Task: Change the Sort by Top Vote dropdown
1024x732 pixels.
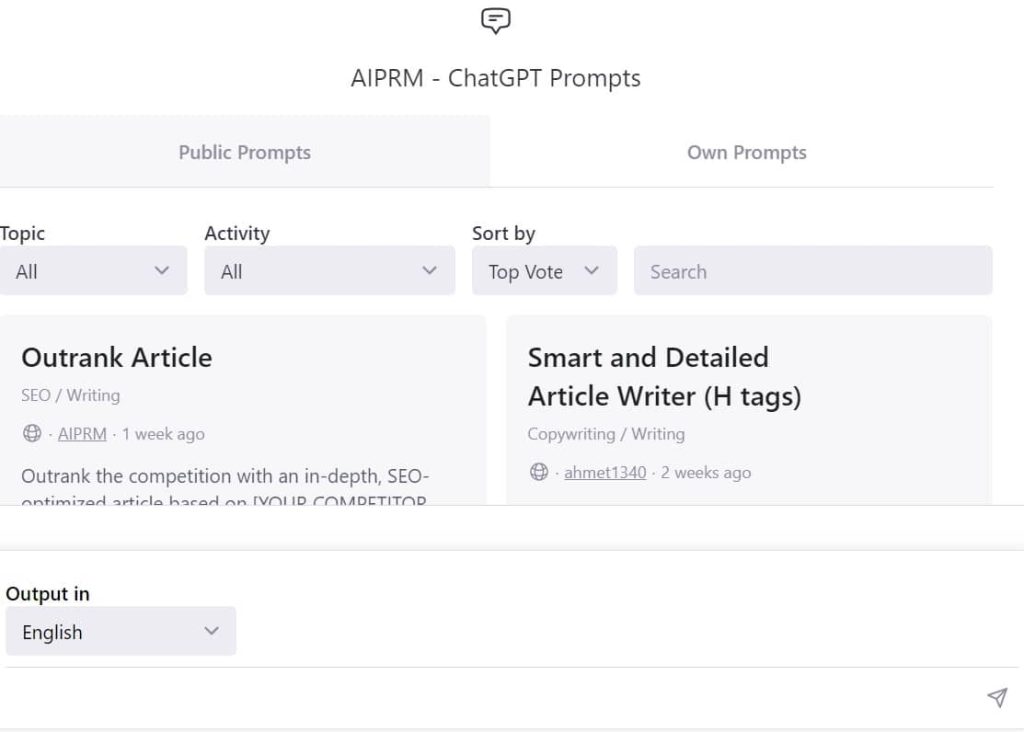Action: [x=544, y=271]
